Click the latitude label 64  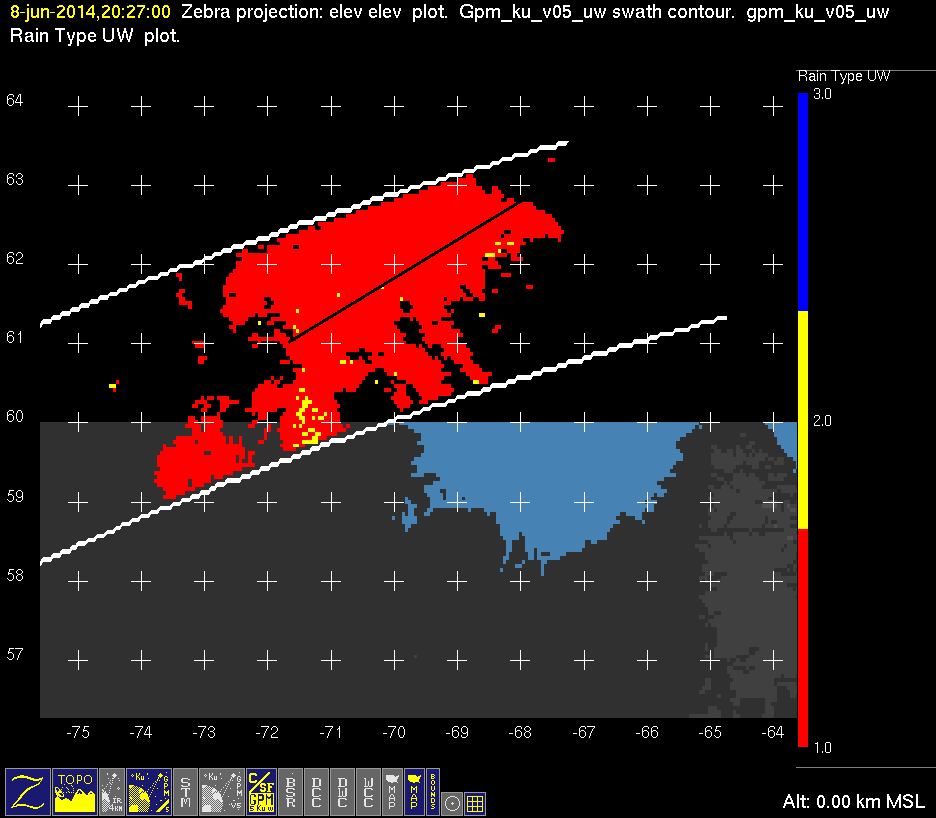pyautogui.click(x=14, y=100)
